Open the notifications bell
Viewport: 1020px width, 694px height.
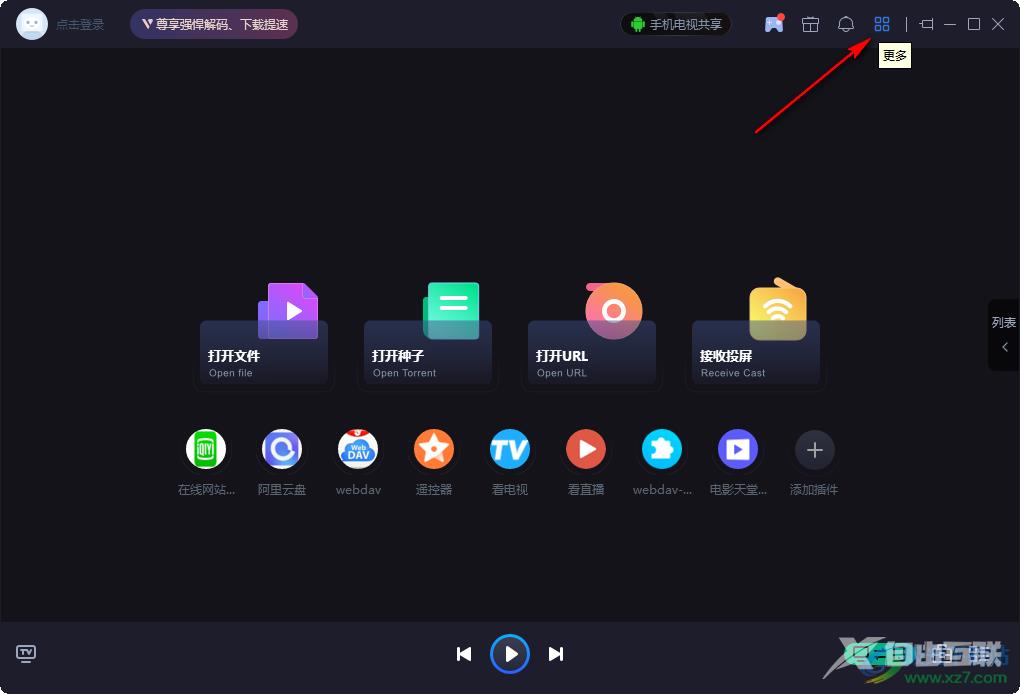[846, 25]
